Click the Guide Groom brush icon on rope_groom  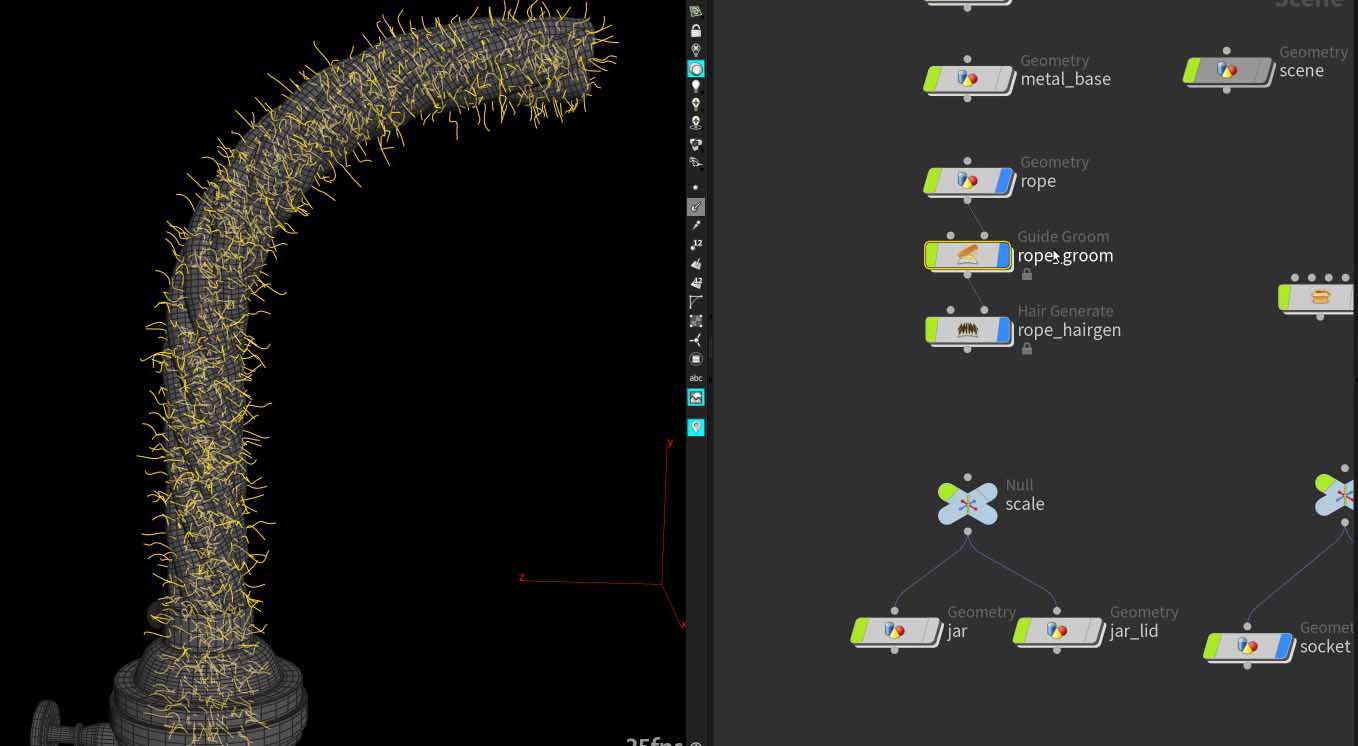(967, 256)
